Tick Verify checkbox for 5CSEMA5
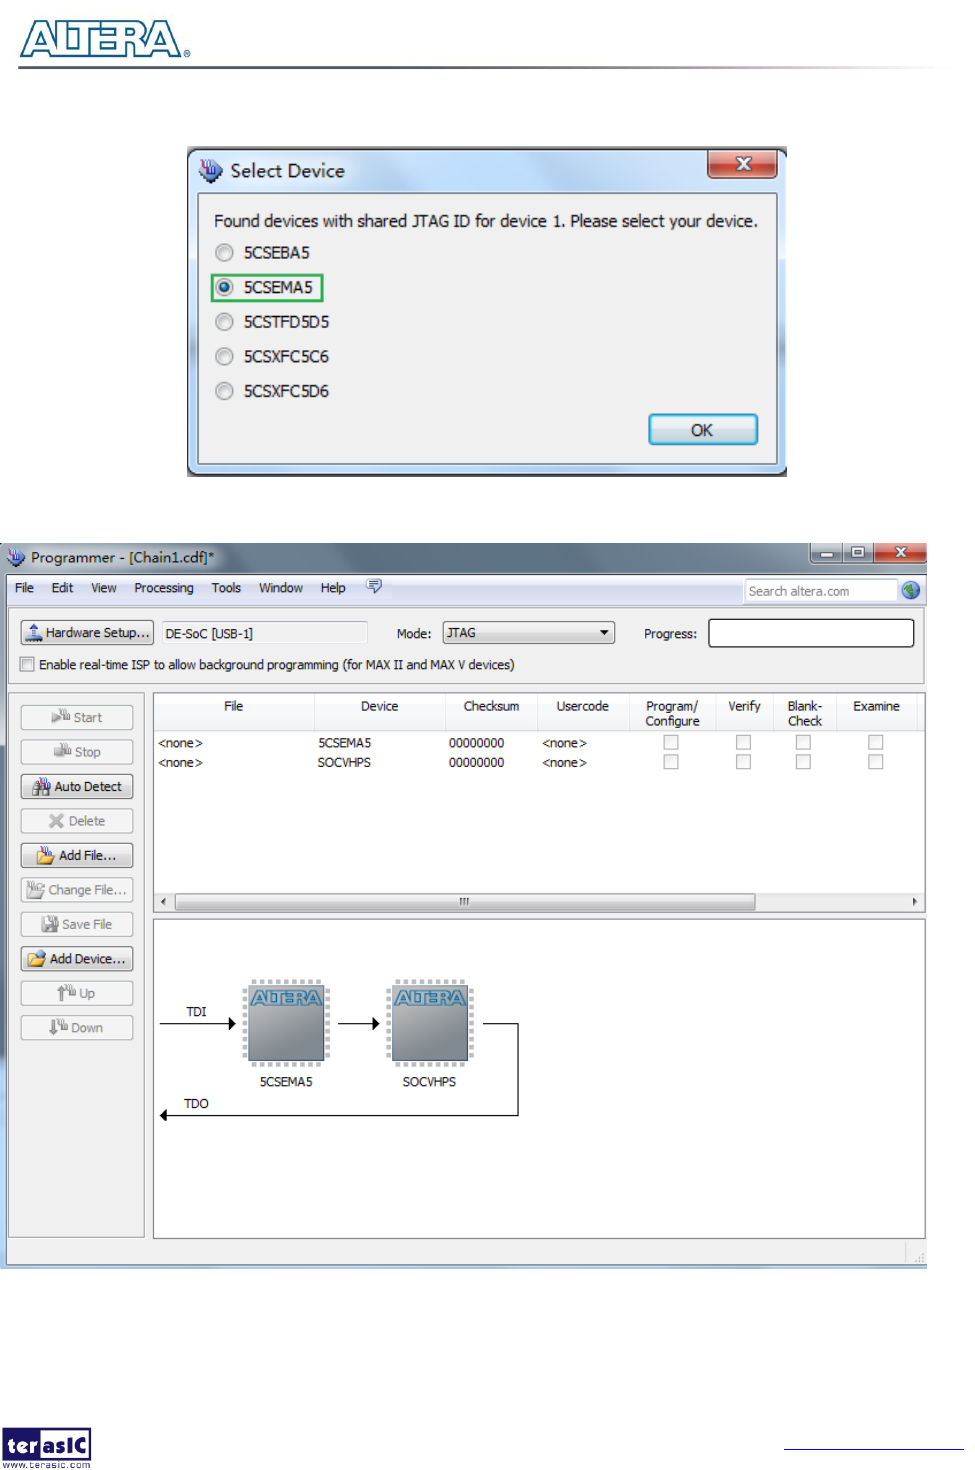Screen dimensions: 975x1470 tap(743, 743)
